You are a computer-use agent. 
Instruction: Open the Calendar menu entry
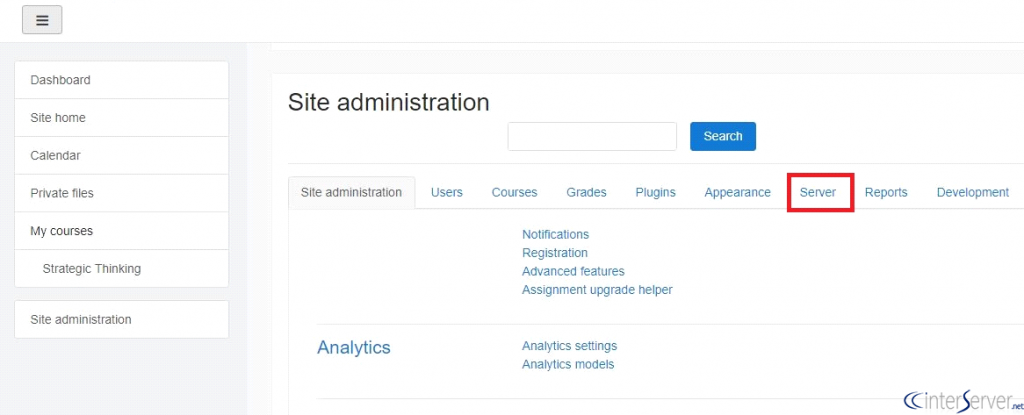[121, 156]
